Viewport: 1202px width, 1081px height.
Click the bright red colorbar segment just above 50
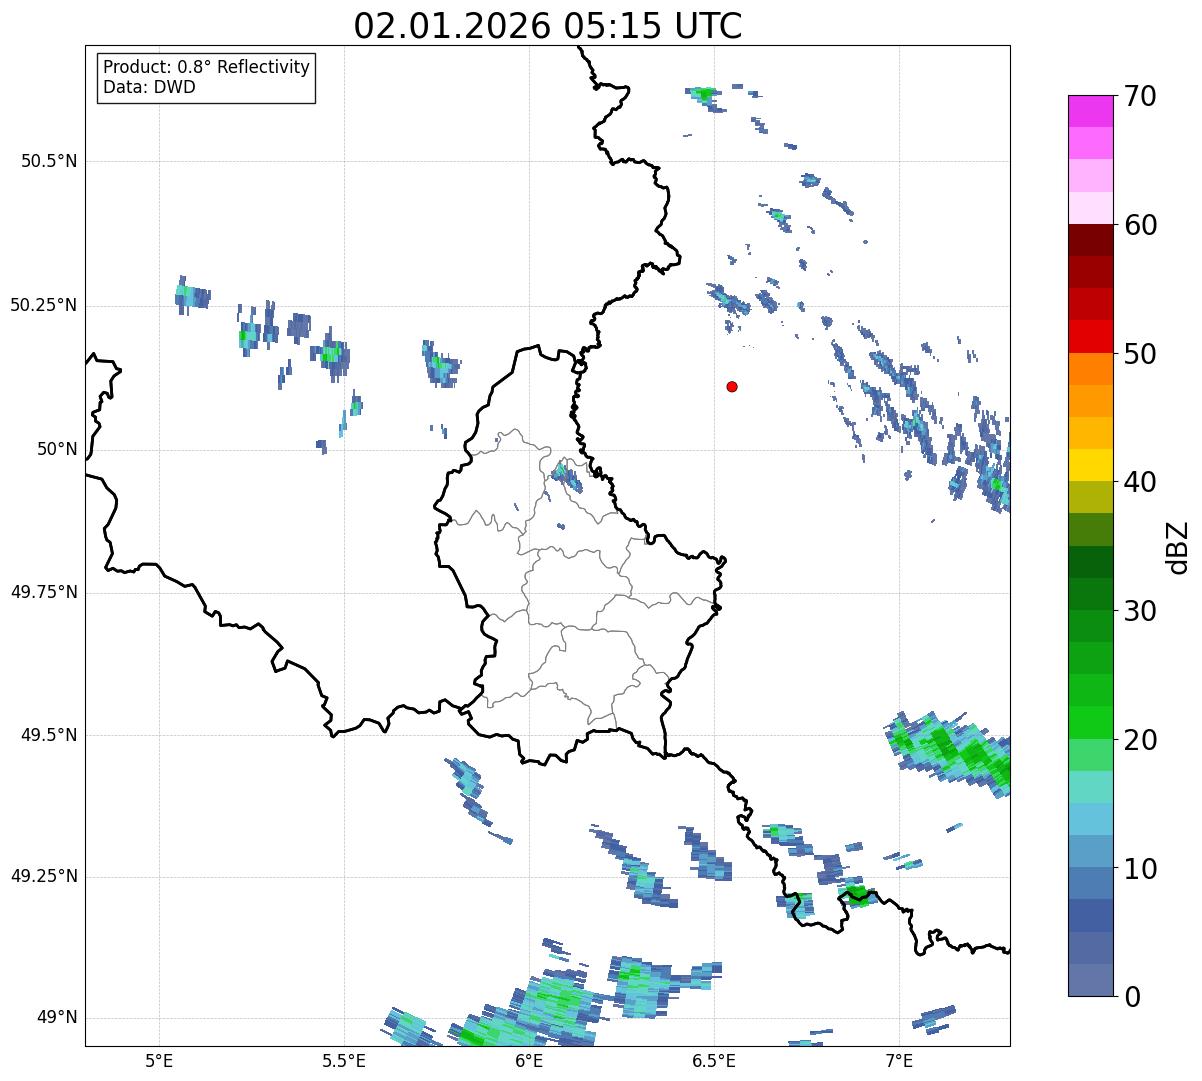coord(1090,337)
